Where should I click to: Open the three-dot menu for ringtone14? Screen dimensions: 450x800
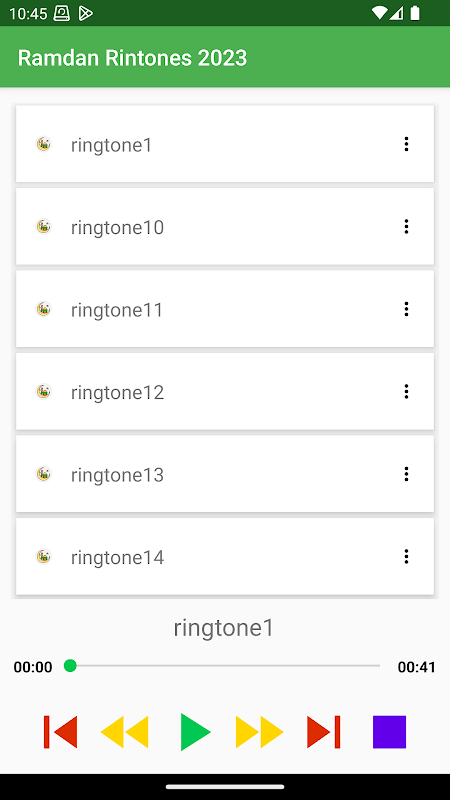pyautogui.click(x=406, y=557)
